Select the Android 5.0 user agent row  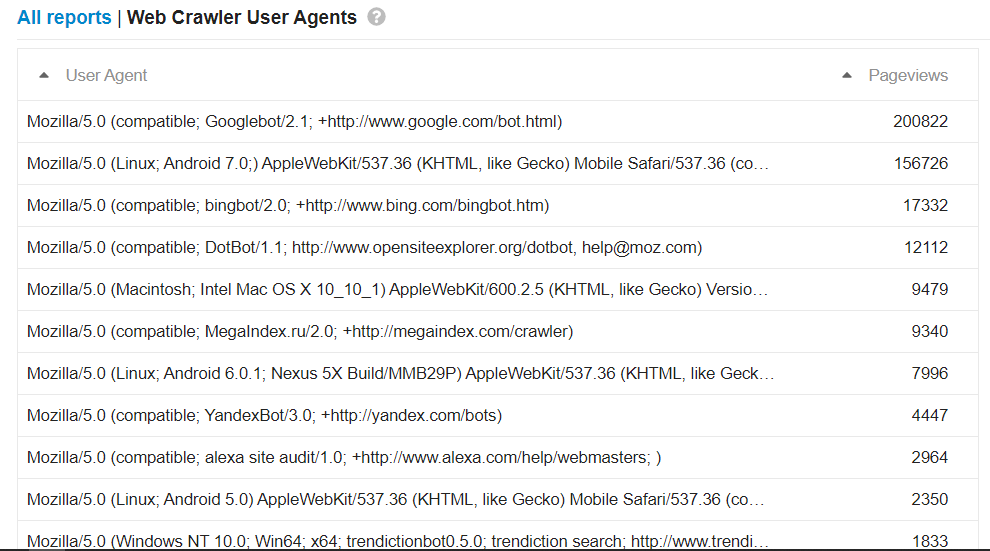pyautogui.click(x=498, y=499)
